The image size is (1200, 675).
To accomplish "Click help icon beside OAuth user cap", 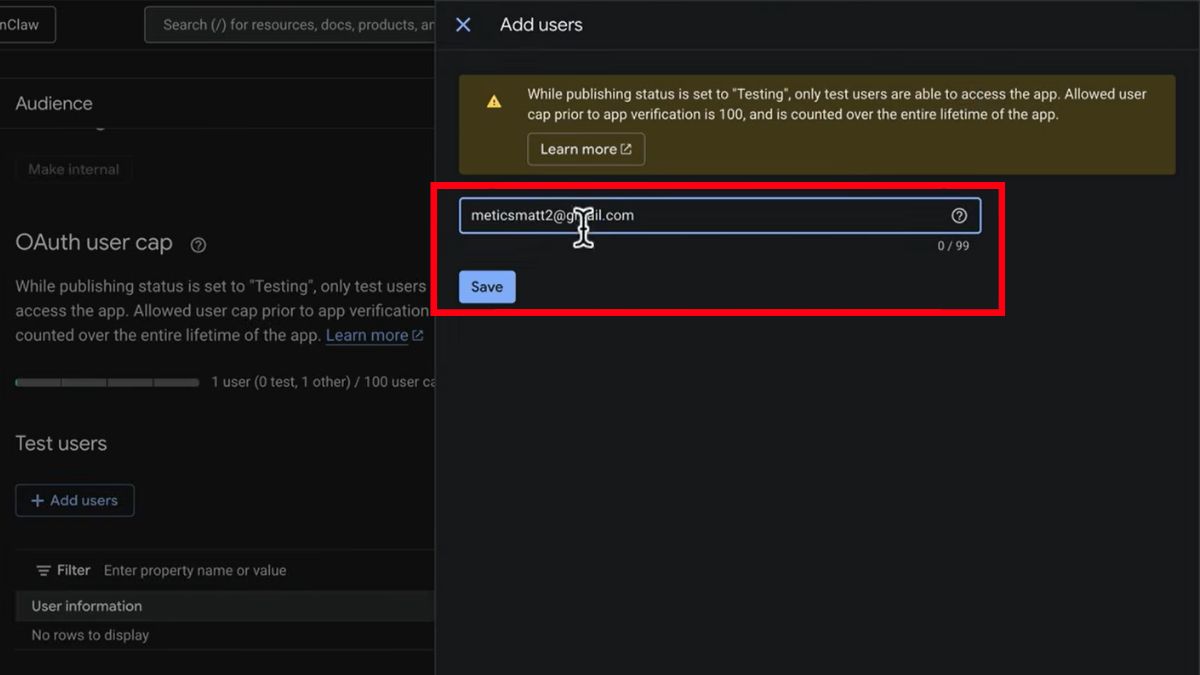I will click(198, 244).
